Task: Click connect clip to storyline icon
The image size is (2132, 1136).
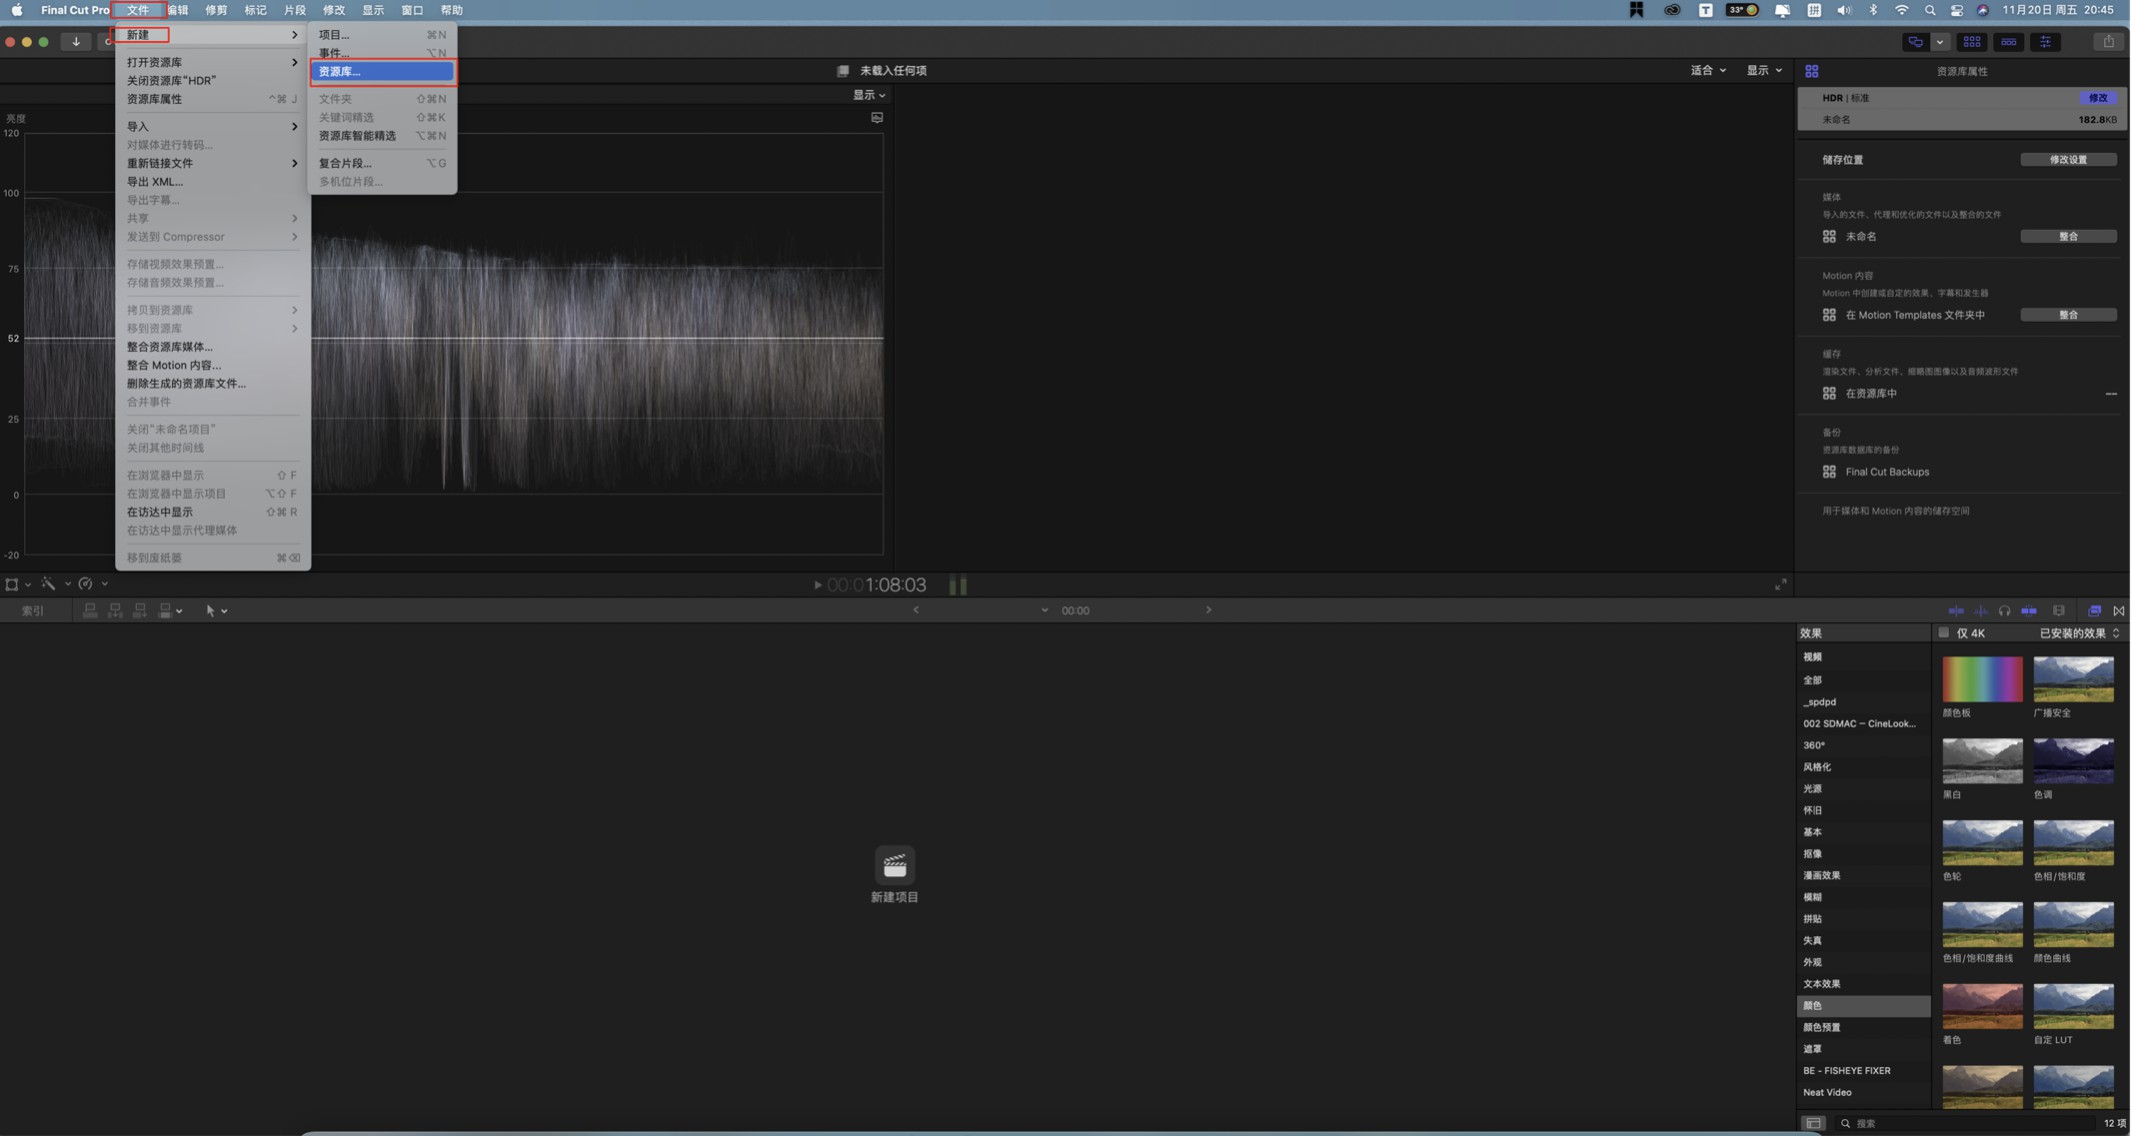Action: tap(90, 611)
